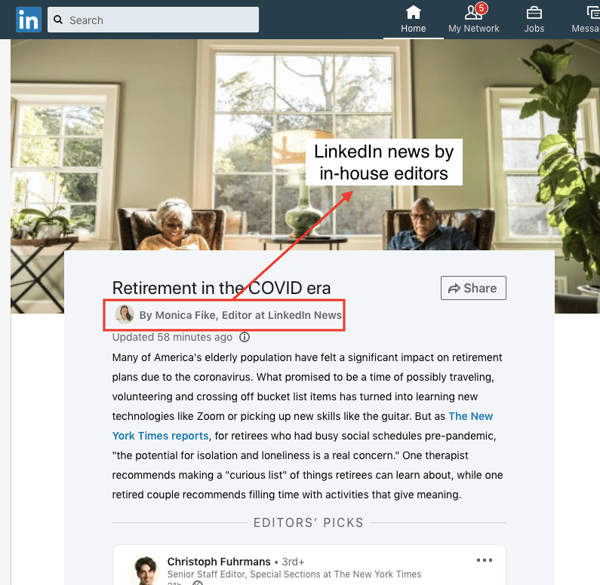Click the Search input field
The image size is (600, 585).
click(x=153, y=20)
